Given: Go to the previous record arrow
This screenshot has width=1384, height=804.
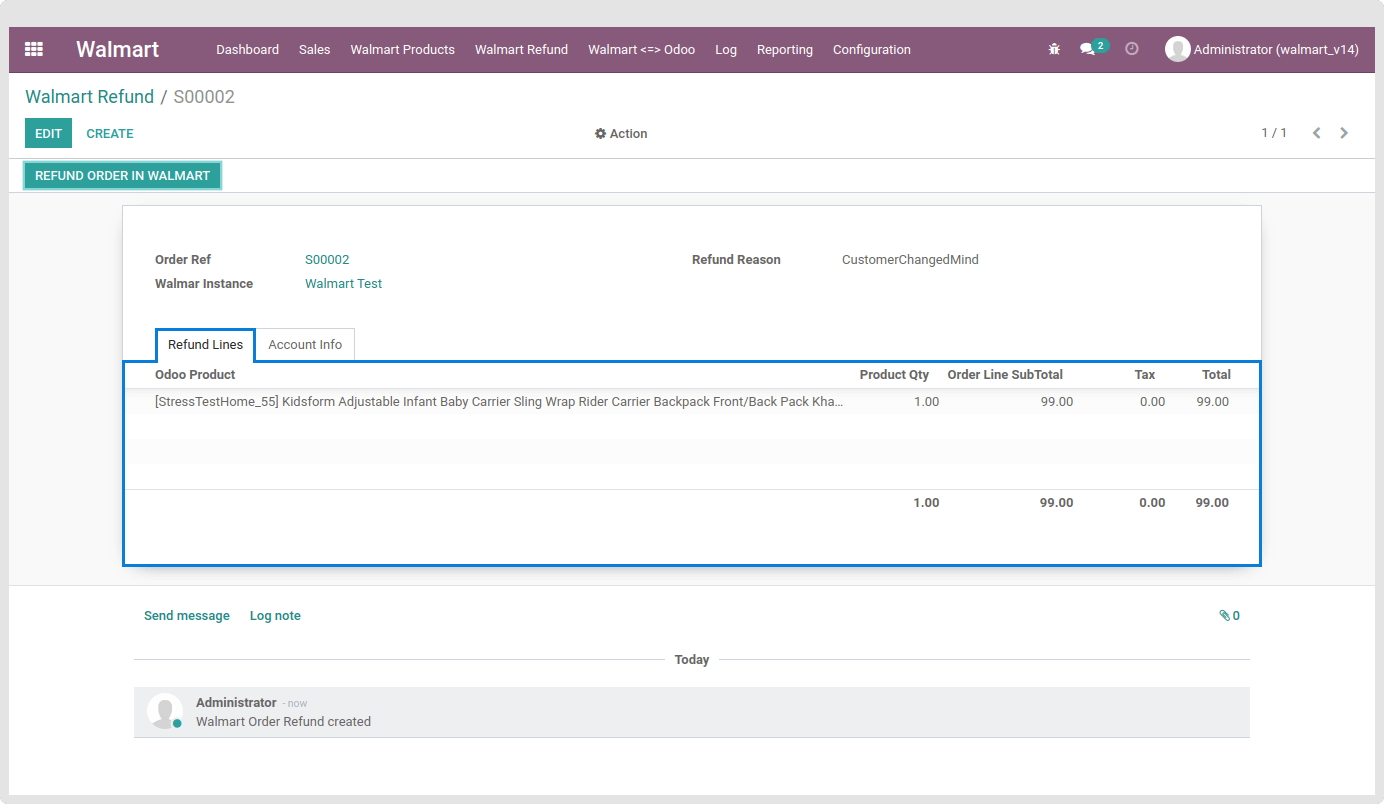Looking at the screenshot, I should click(x=1317, y=133).
